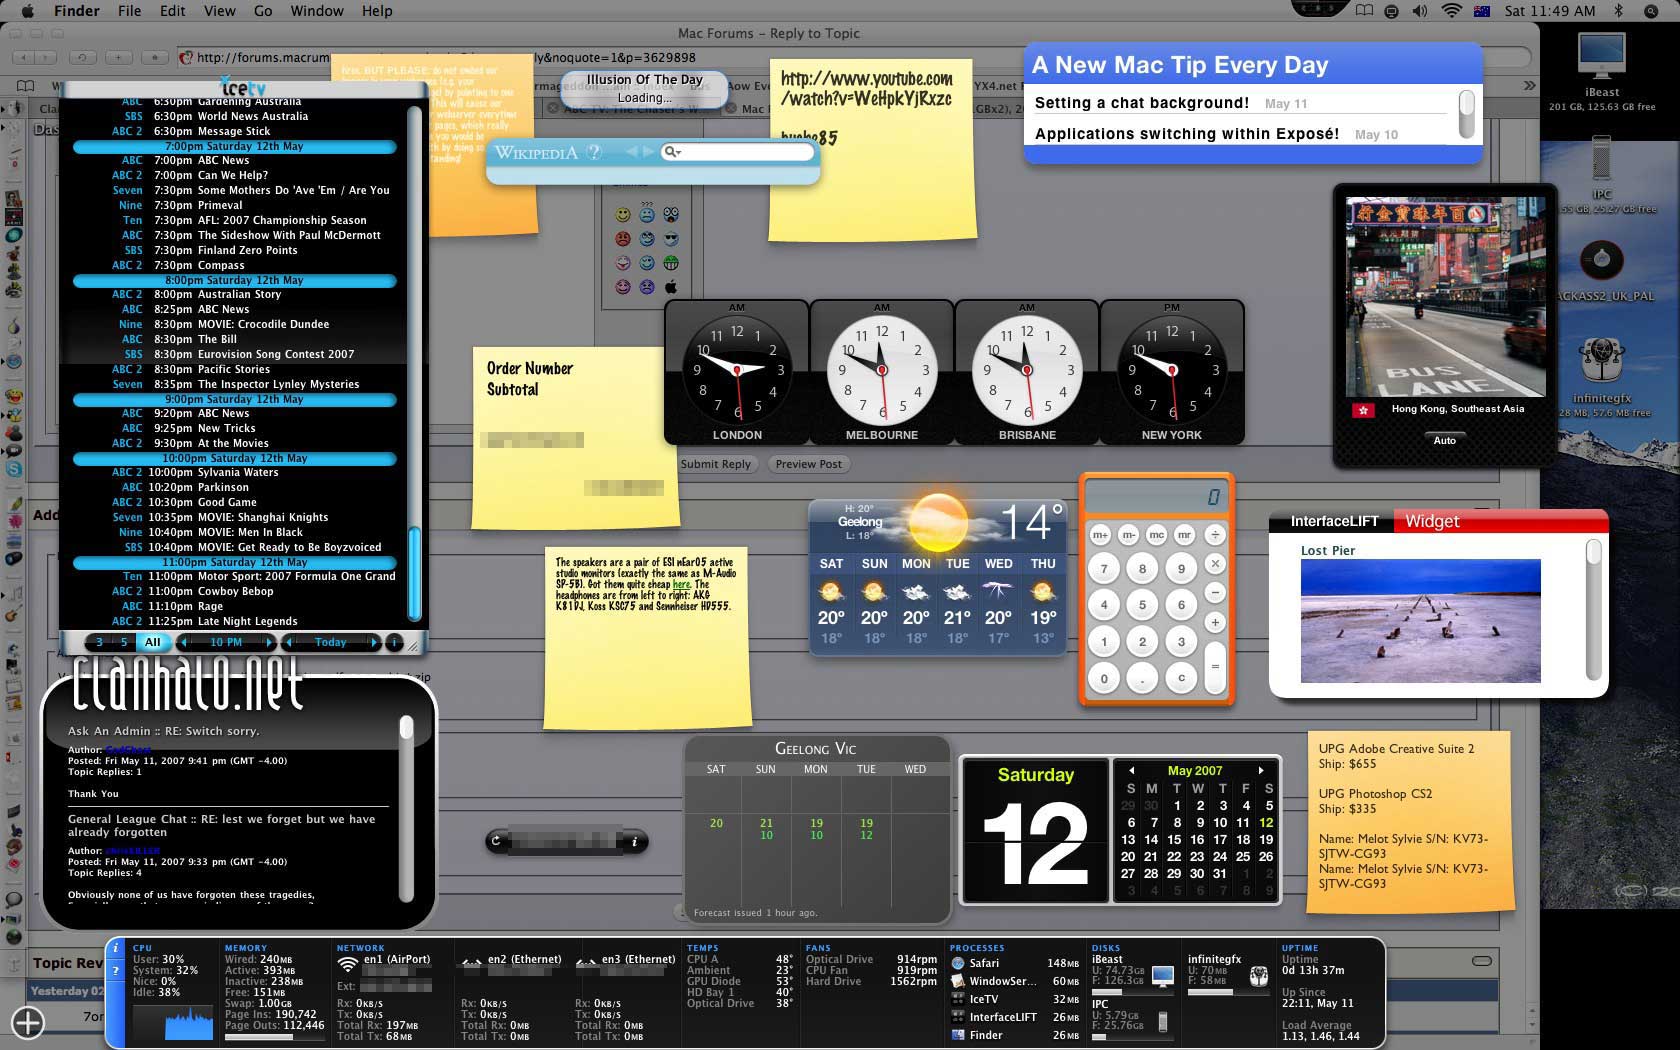Image resolution: width=1680 pixels, height=1050 pixels.
Task: Open the Finder menu
Action: 76,11
